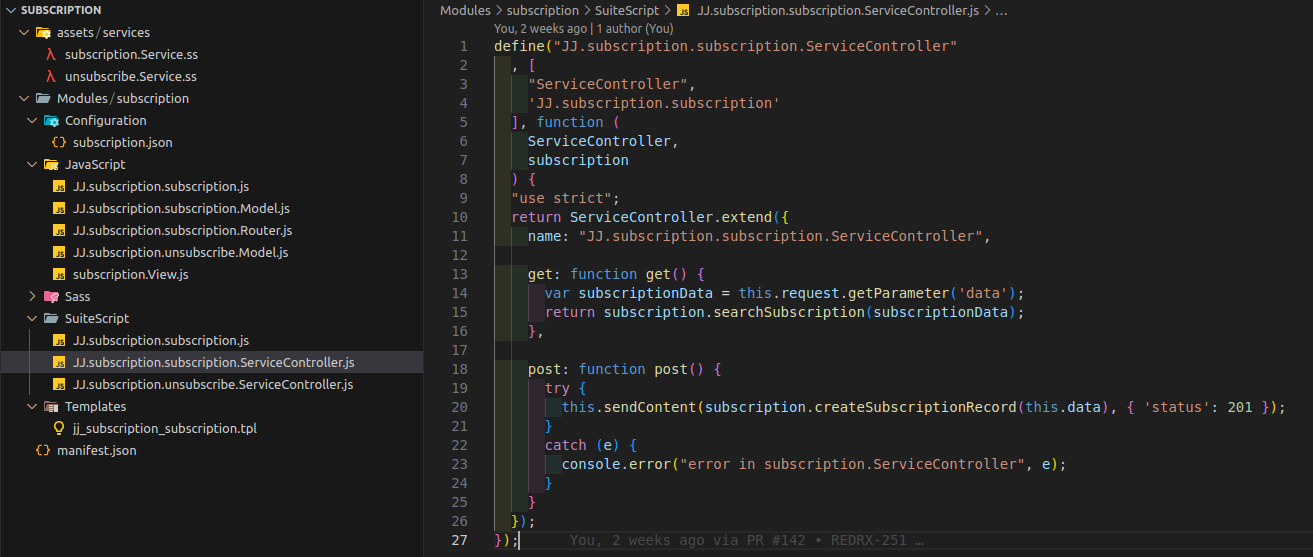Expand the Sass folder chevron
The width and height of the screenshot is (1313, 557).
pos(33,297)
